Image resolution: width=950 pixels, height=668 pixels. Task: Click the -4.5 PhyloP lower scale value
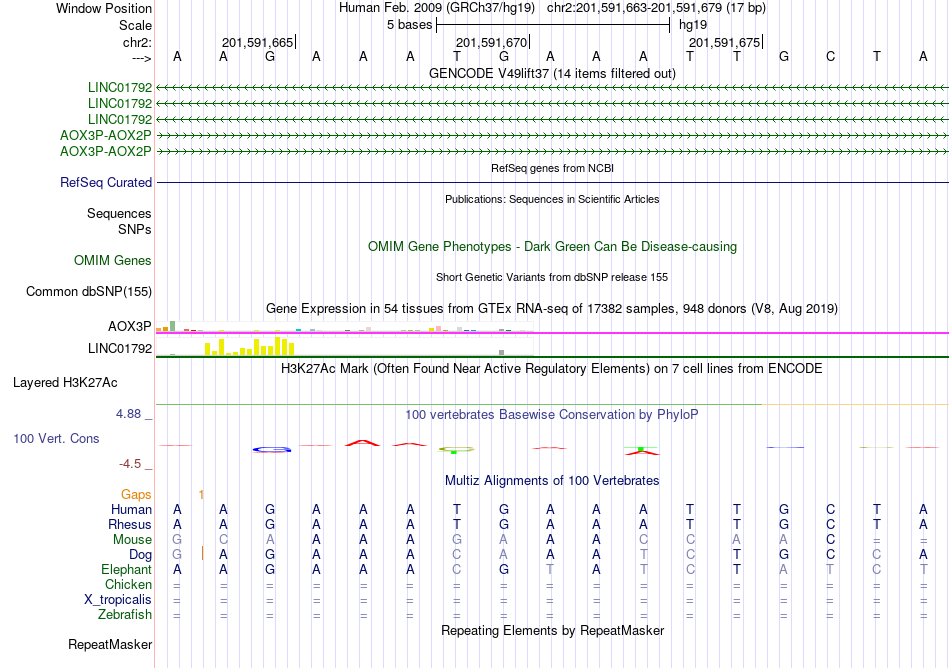pos(130,464)
